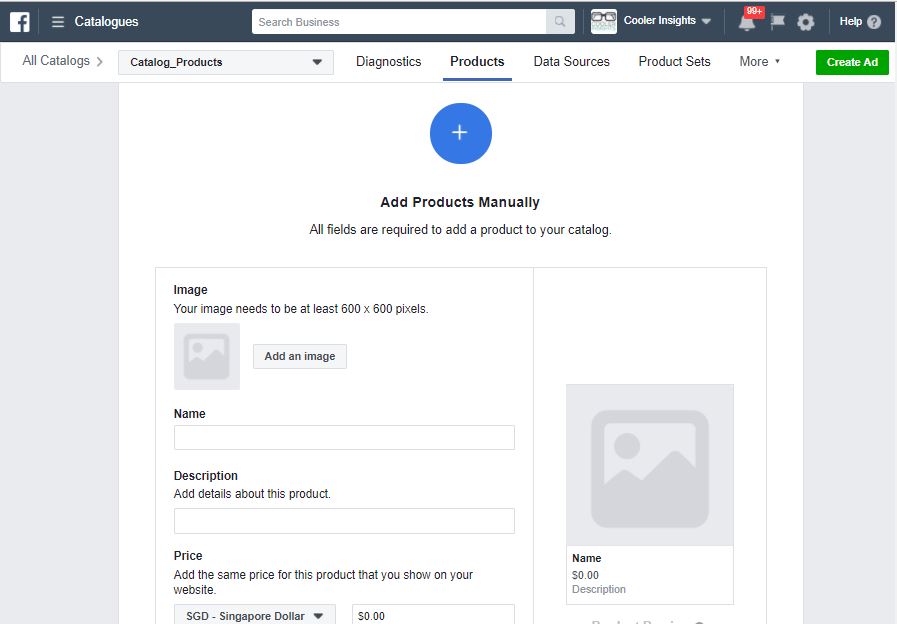Click the blue plus circle icon
897x624 pixels.
(461, 133)
